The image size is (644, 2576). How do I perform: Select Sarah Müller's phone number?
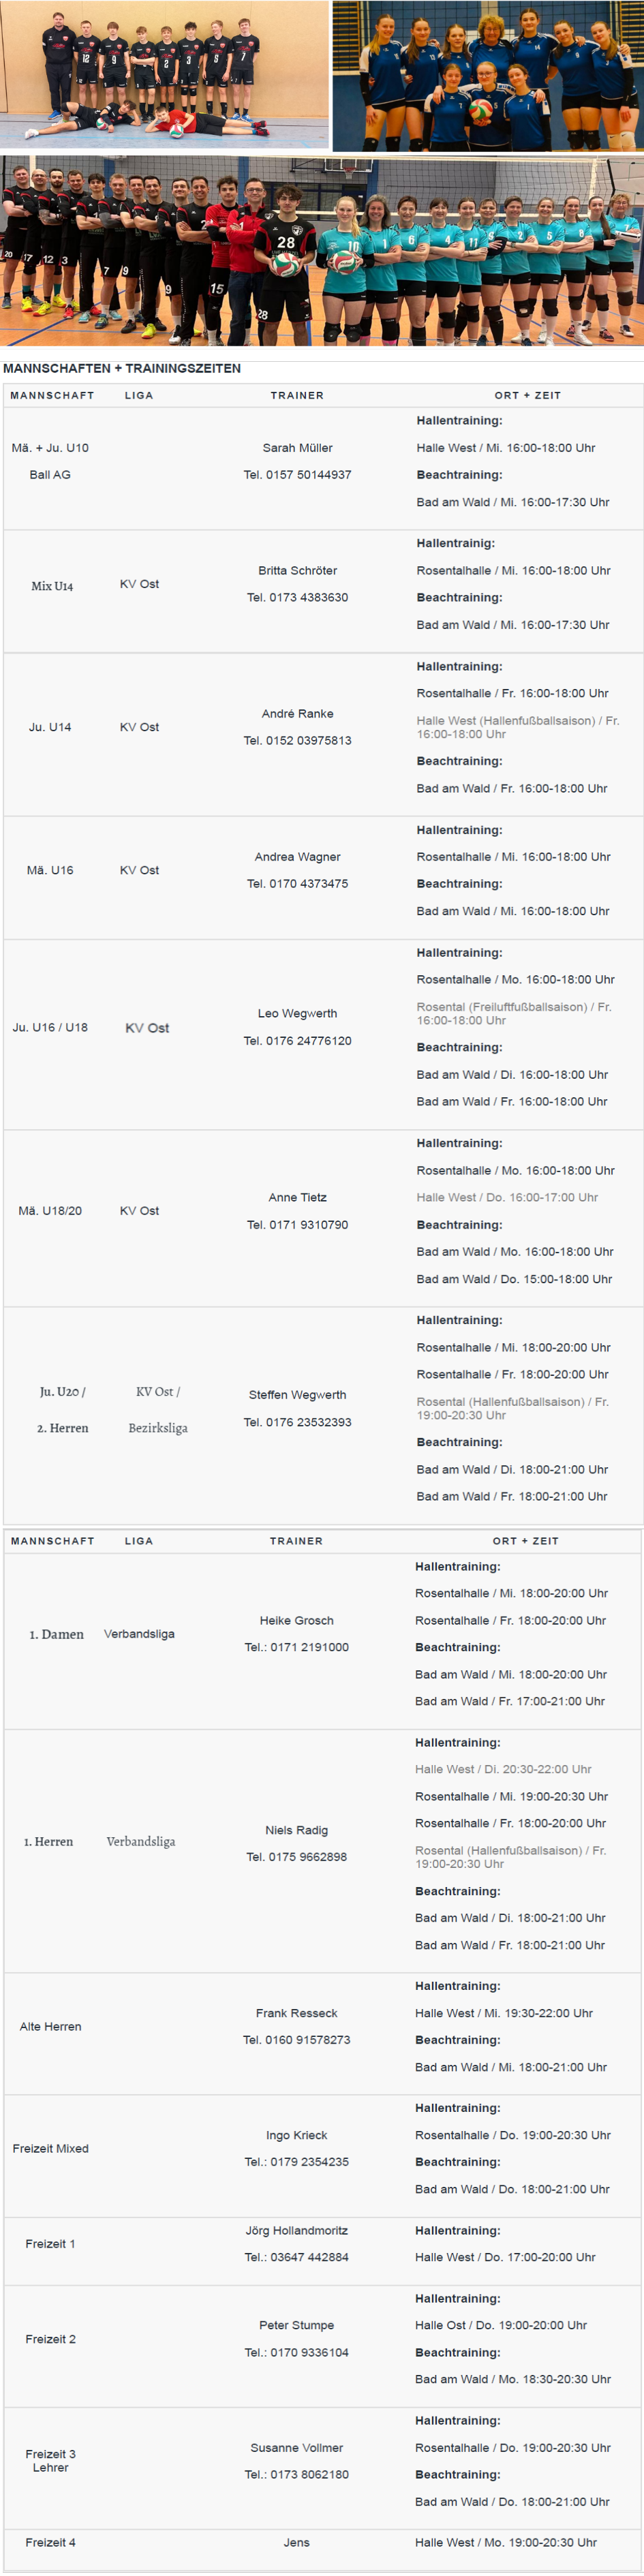pyautogui.click(x=298, y=475)
